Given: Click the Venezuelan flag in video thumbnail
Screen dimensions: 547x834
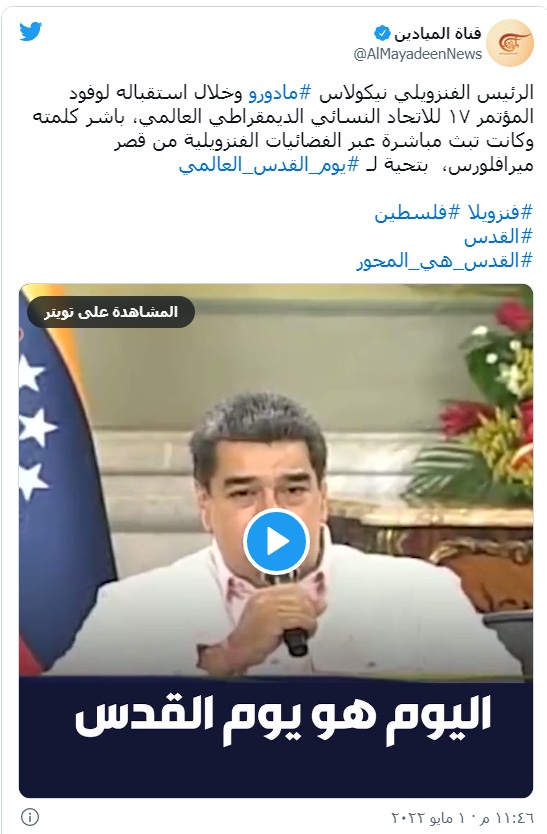Looking at the screenshot, I should point(61,479).
